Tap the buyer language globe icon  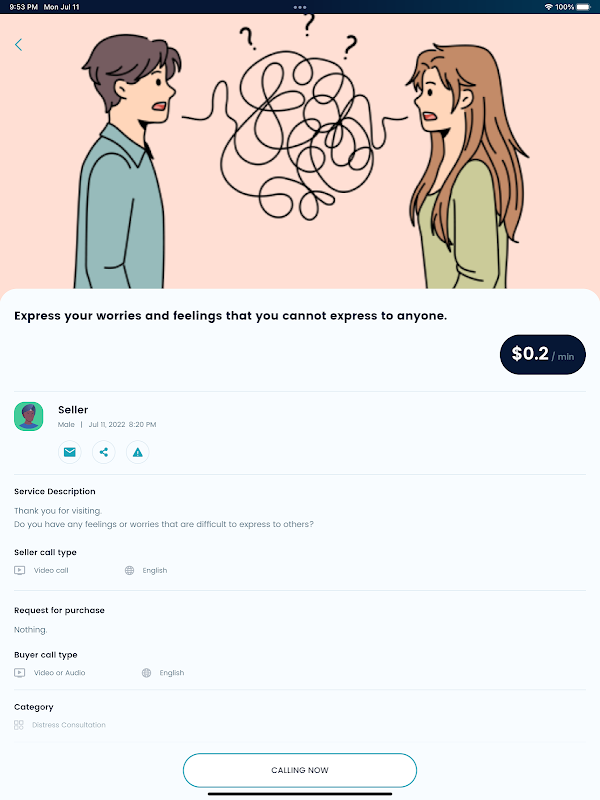pyautogui.click(x=146, y=673)
